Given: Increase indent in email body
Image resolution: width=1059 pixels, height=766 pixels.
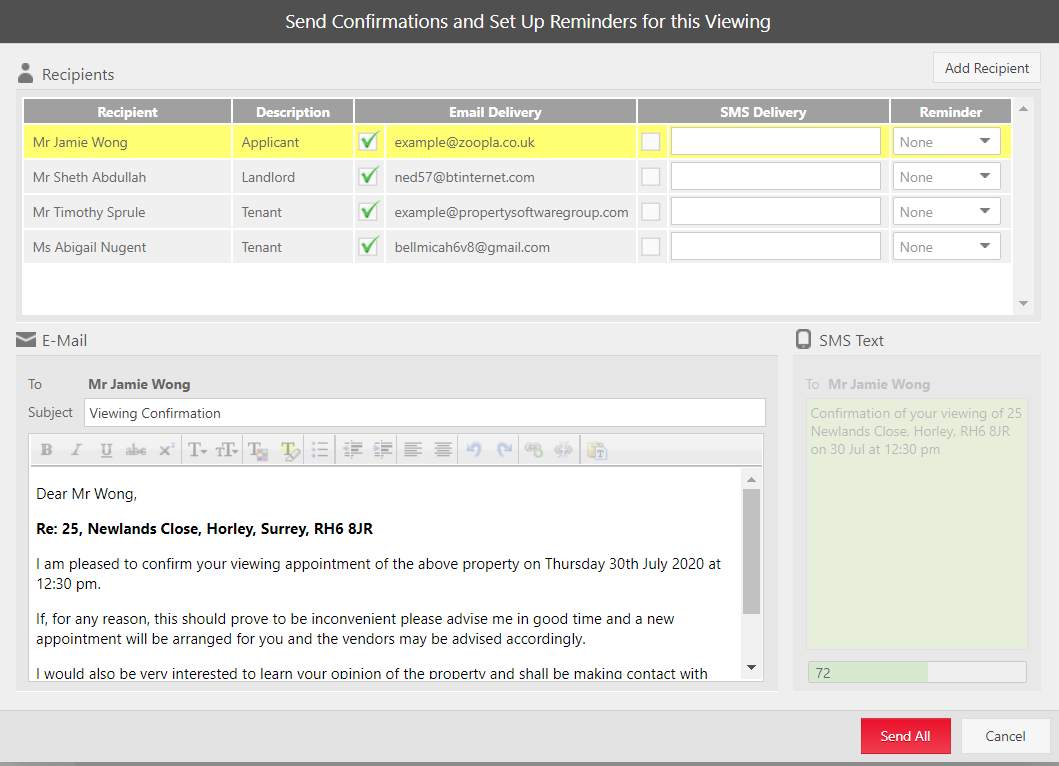Looking at the screenshot, I should point(383,450).
